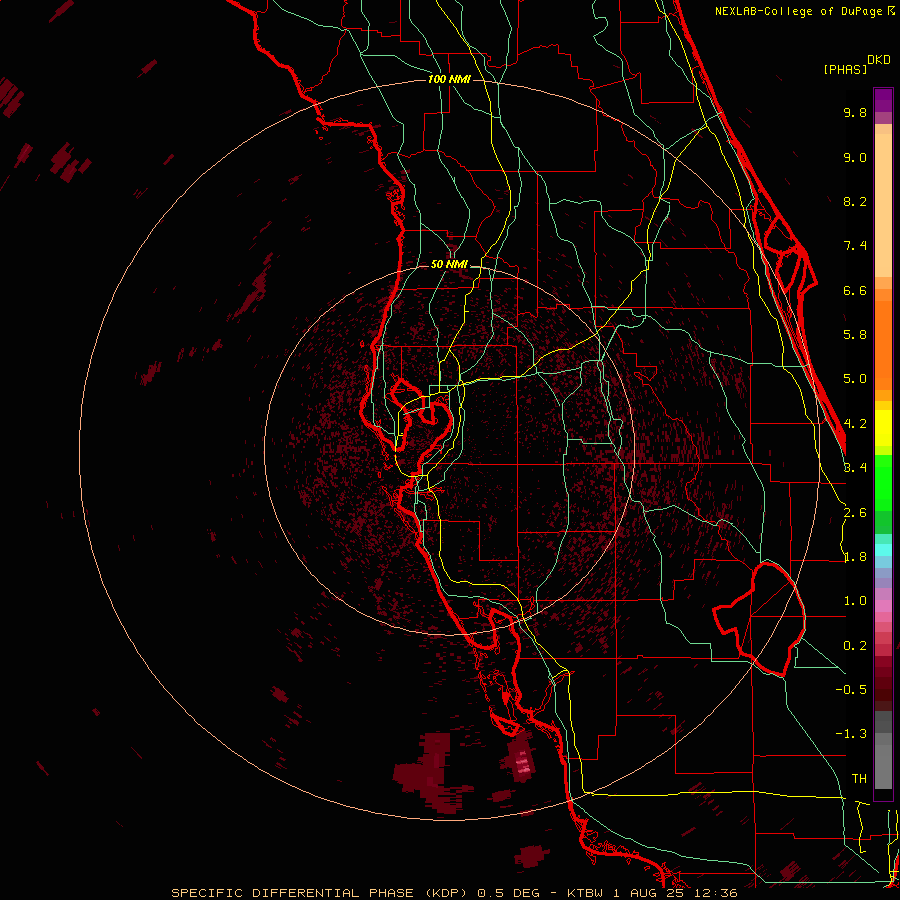Select the 9.8 value on the color scale
The width and height of the screenshot is (900, 900).
[855, 112]
